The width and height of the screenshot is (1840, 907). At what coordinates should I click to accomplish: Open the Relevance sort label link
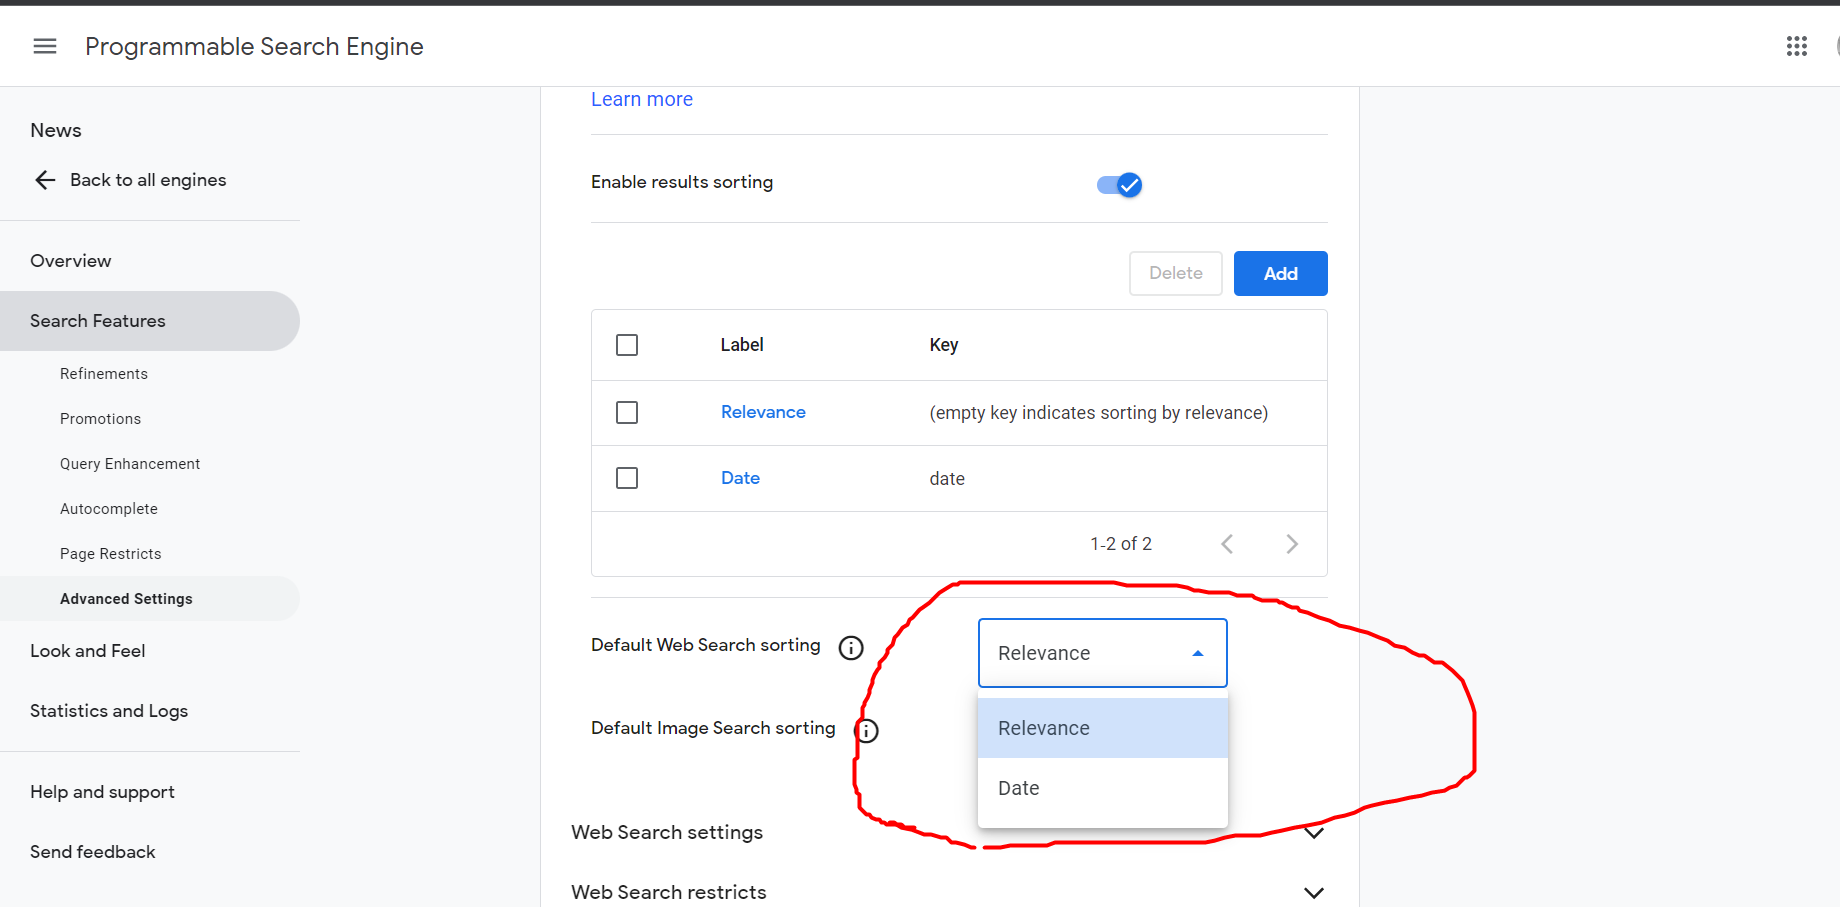coord(763,412)
